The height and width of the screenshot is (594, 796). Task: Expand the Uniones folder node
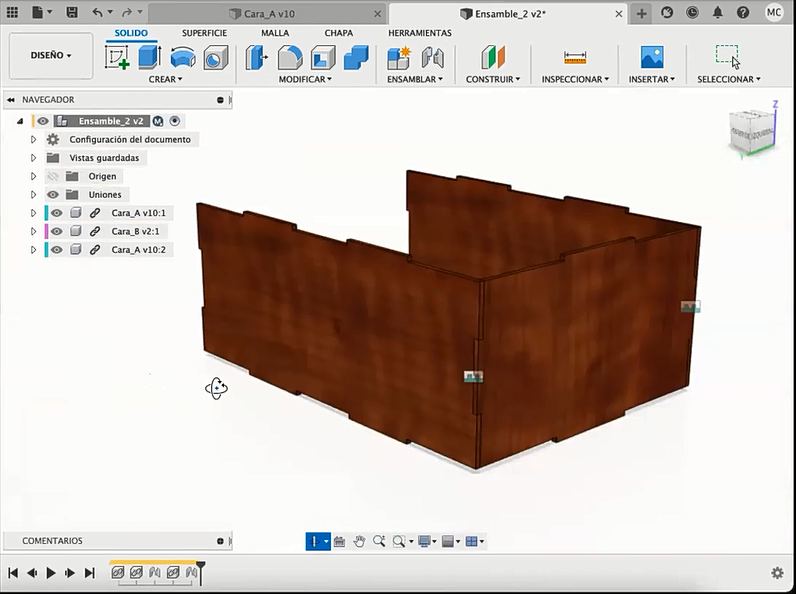coord(34,194)
